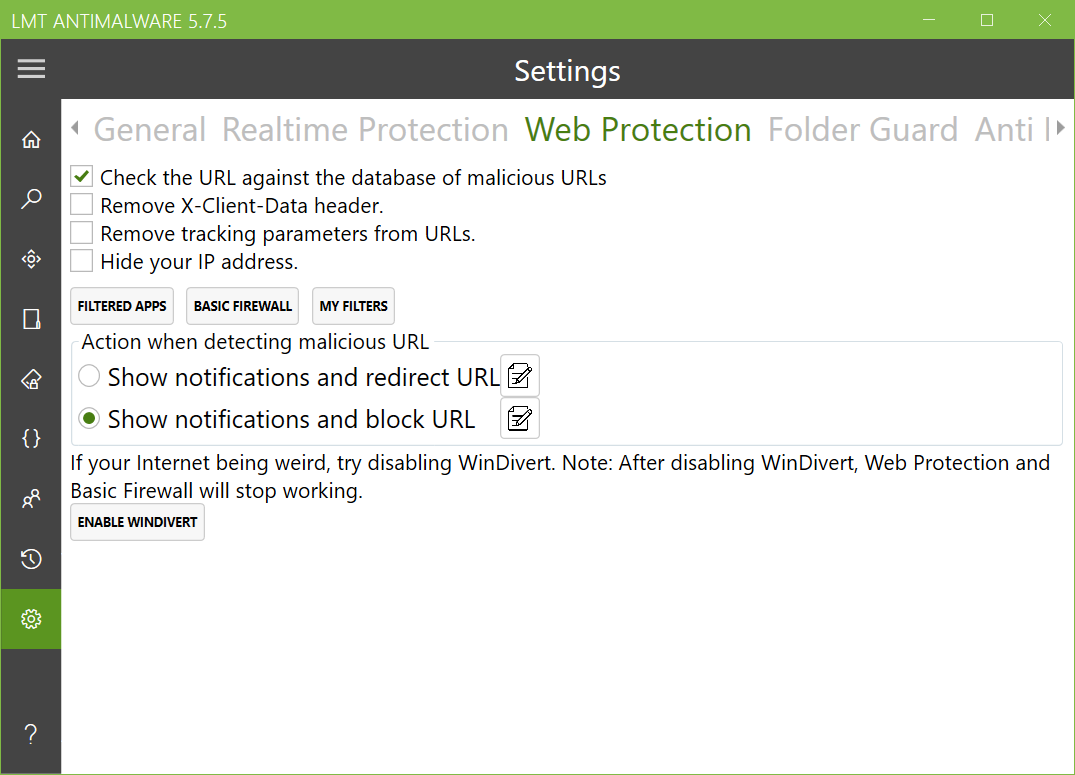1075x775 pixels.
Task: Select Show notifications and redirect URL
Action: coord(90,377)
